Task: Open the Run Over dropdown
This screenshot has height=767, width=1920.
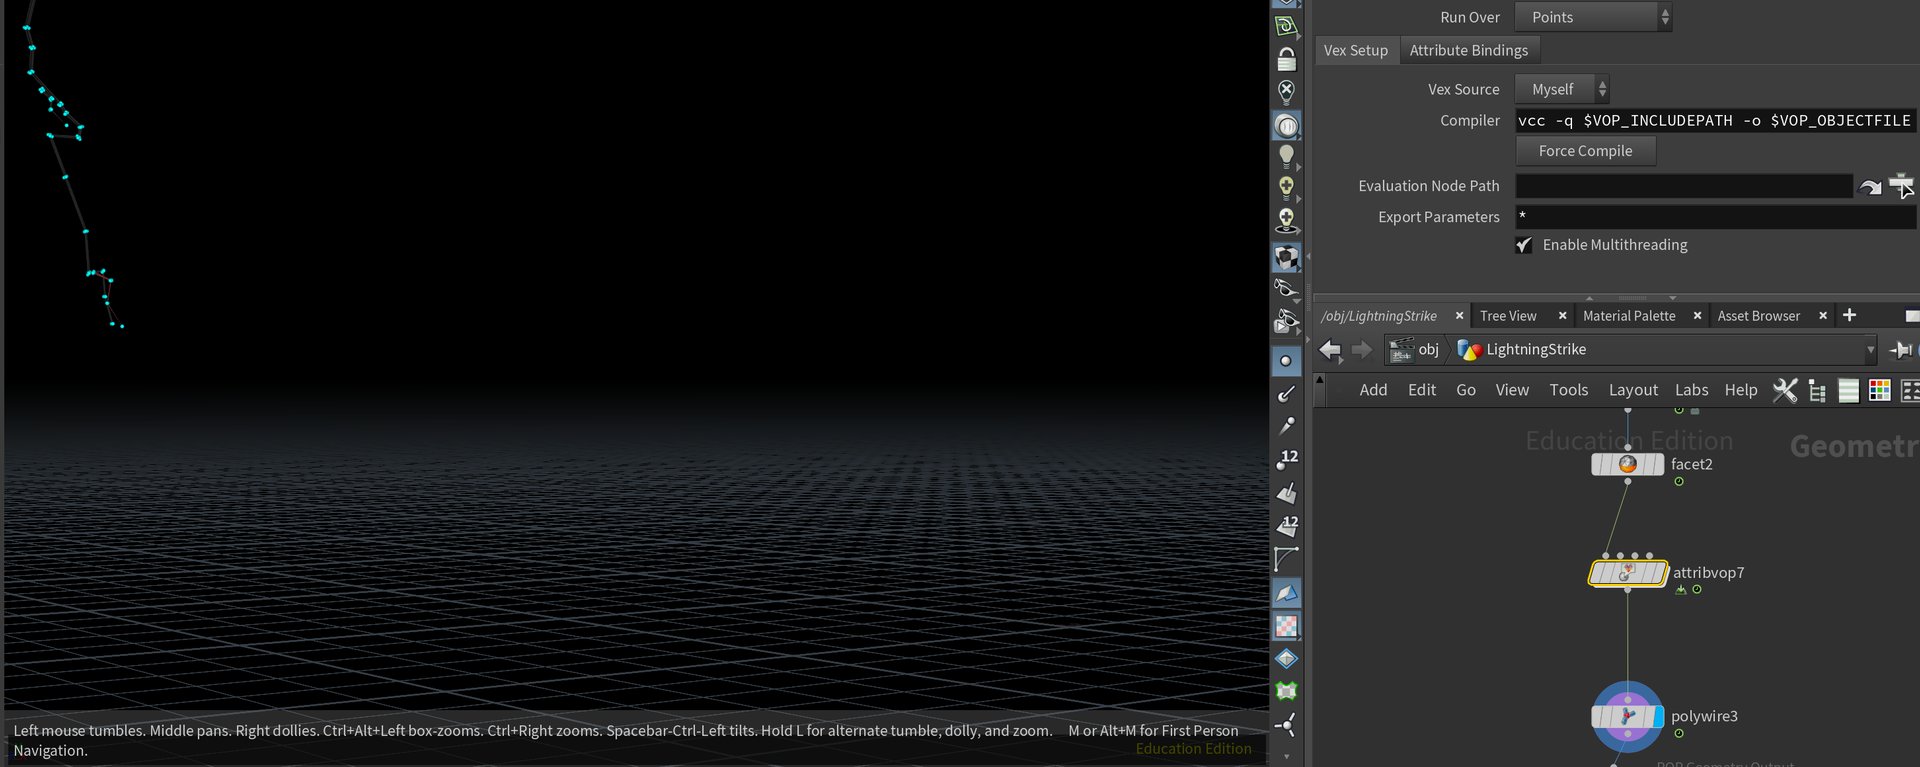Action: (x=1592, y=17)
